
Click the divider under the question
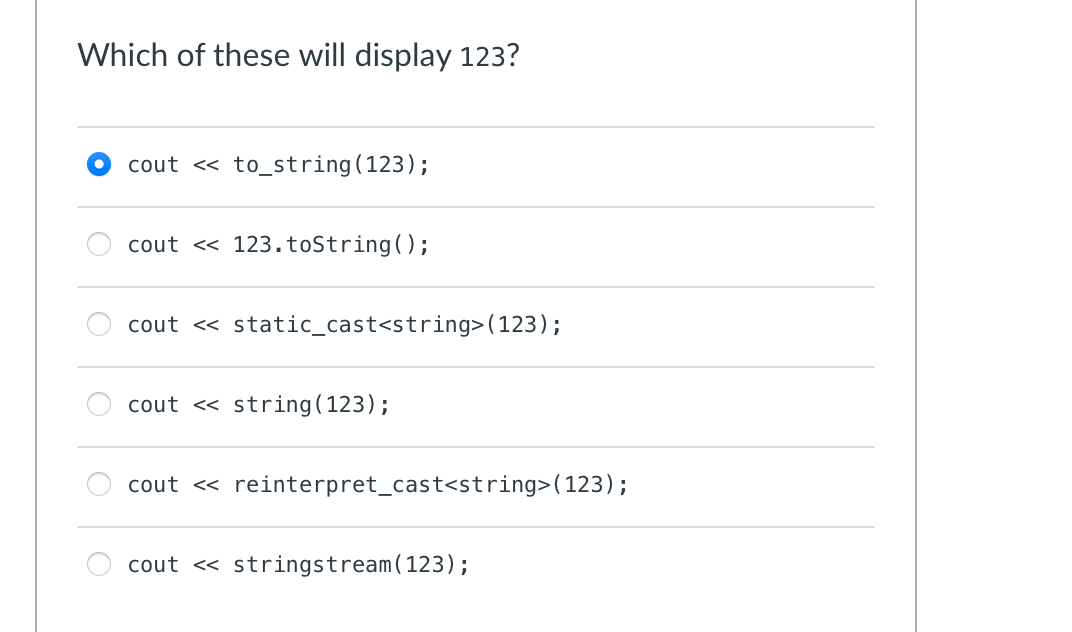476,126
